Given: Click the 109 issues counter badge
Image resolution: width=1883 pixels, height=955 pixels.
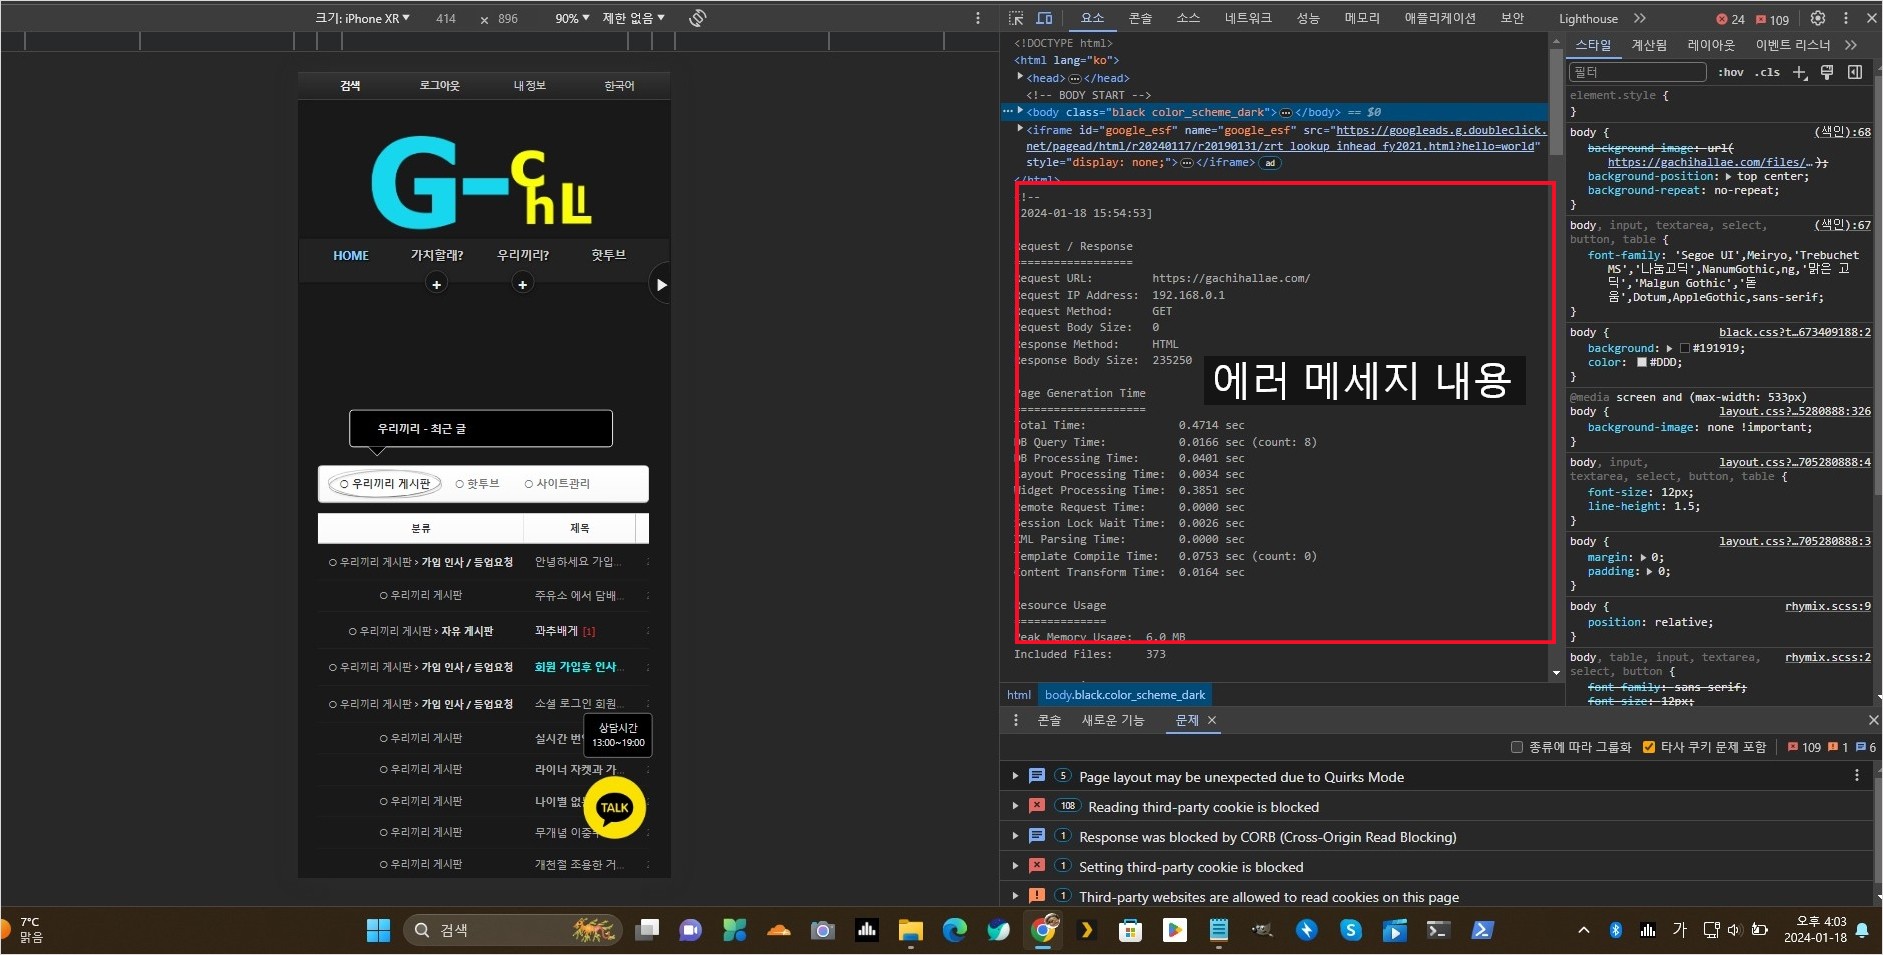Looking at the screenshot, I should pos(1773,19).
